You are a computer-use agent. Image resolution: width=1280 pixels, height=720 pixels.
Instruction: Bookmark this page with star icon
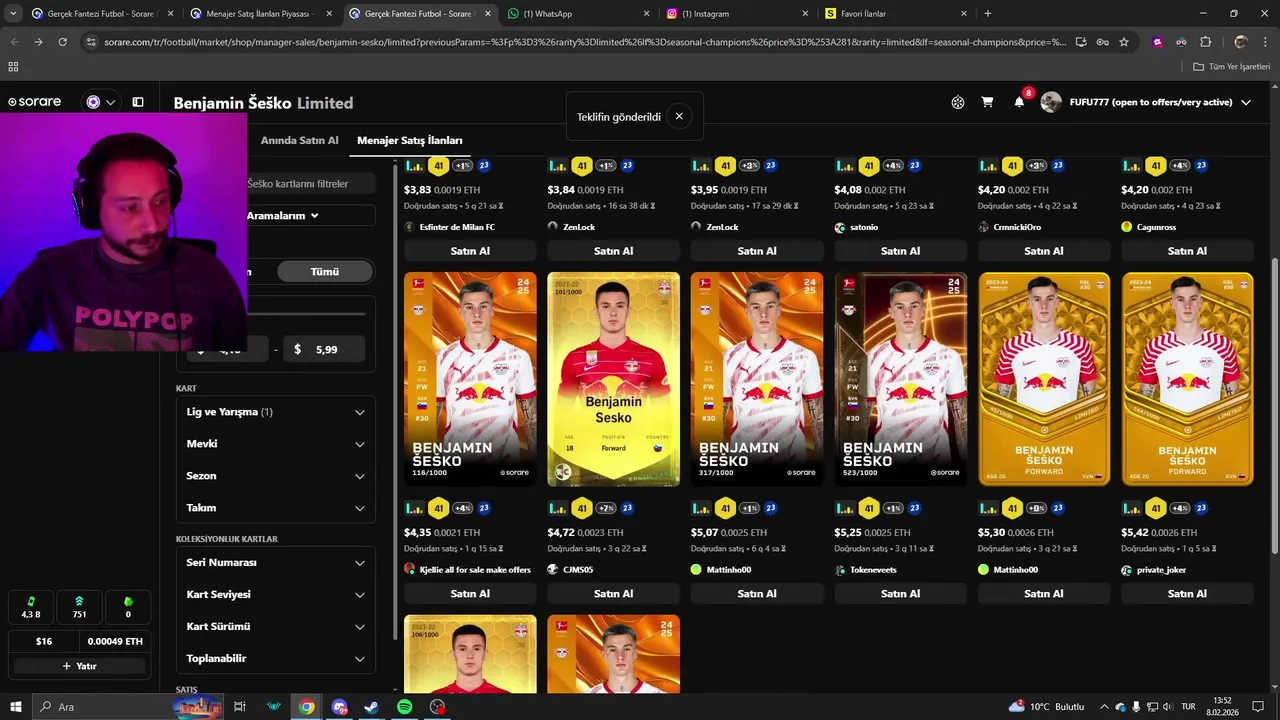pos(1124,42)
